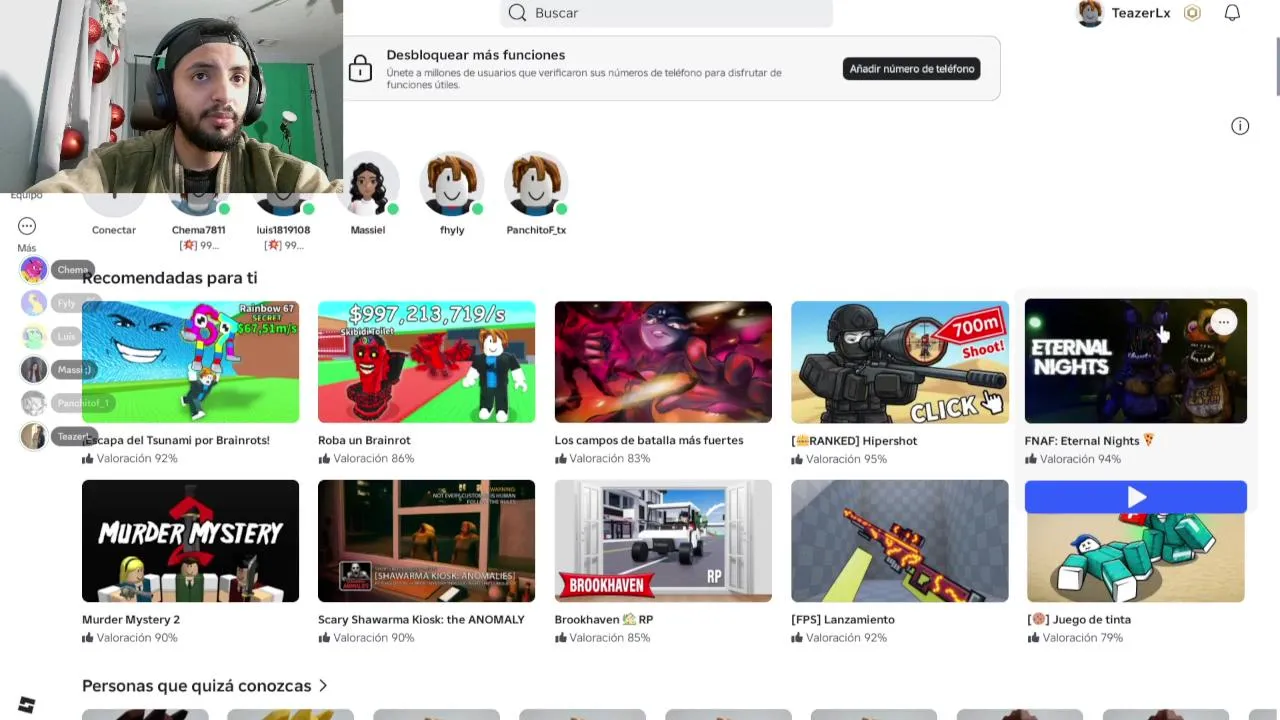Open the options dots on Eternal Nights card
Screen dimensions: 1280x720
tap(1223, 322)
